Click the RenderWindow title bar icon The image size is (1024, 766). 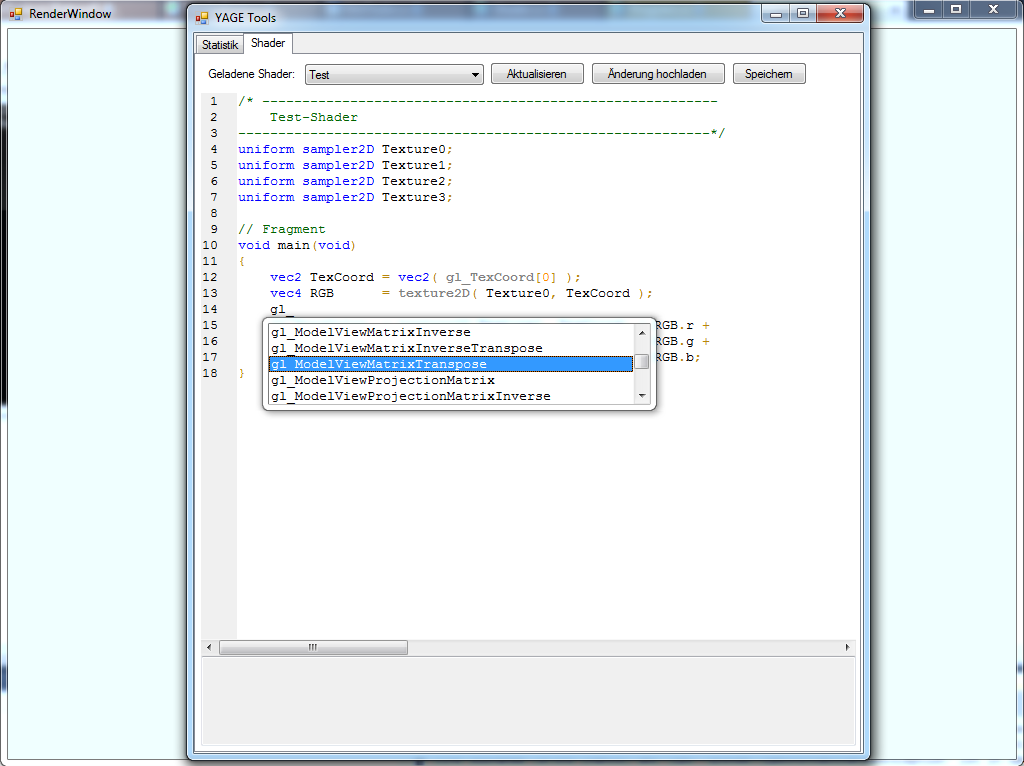[x=16, y=14]
